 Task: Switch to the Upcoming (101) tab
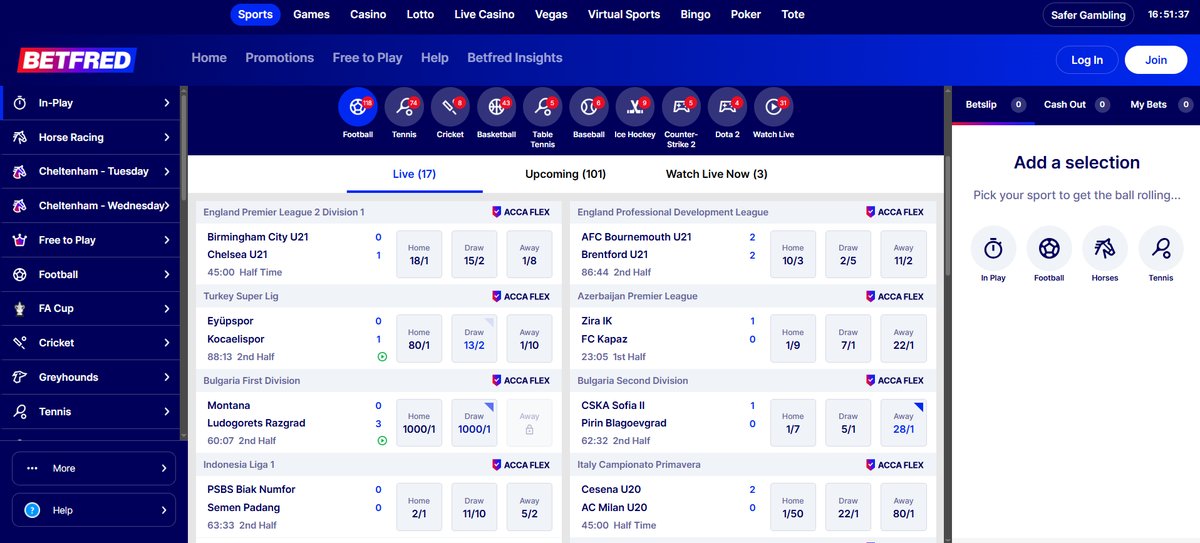566,174
